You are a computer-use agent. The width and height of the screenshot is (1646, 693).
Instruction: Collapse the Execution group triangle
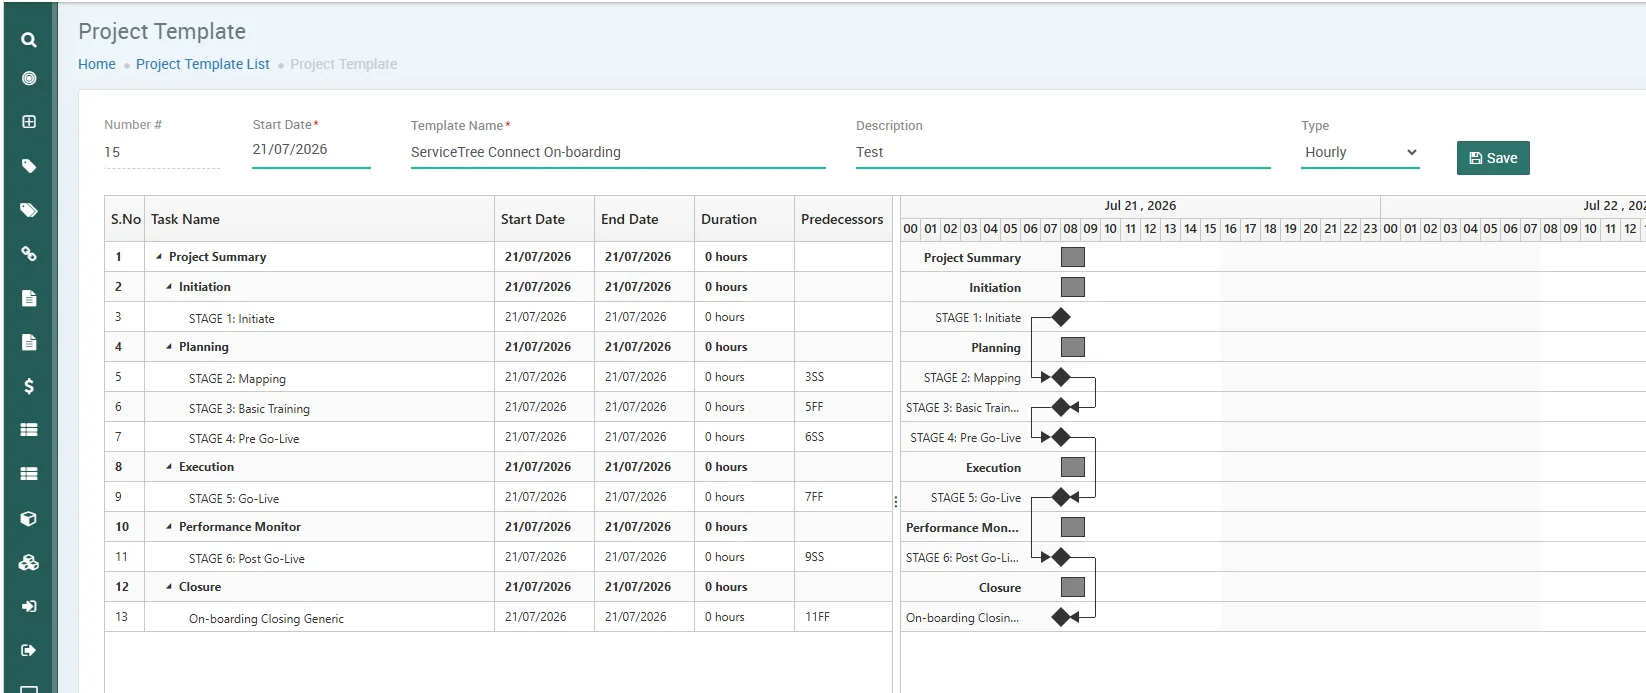click(x=169, y=467)
